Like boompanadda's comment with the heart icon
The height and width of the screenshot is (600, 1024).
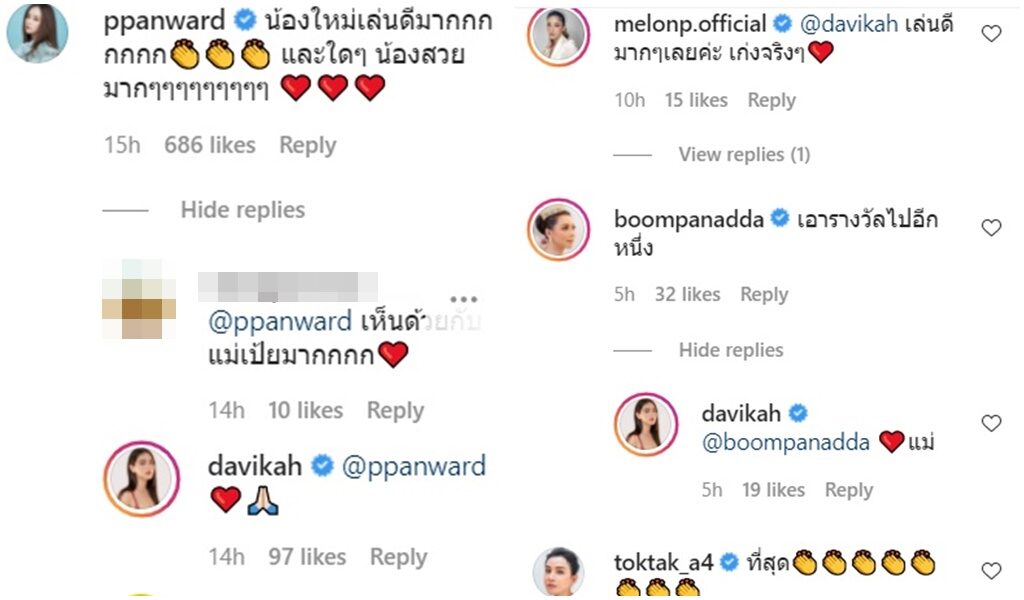coord(991,227)
